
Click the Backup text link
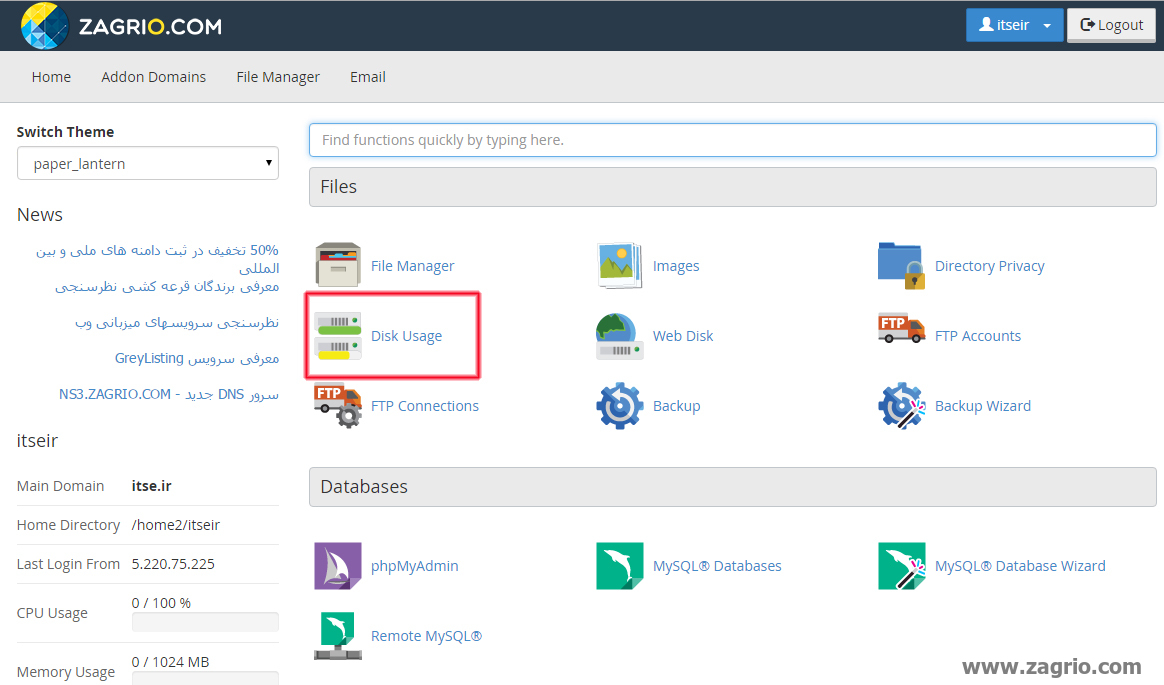coord(676,406)
